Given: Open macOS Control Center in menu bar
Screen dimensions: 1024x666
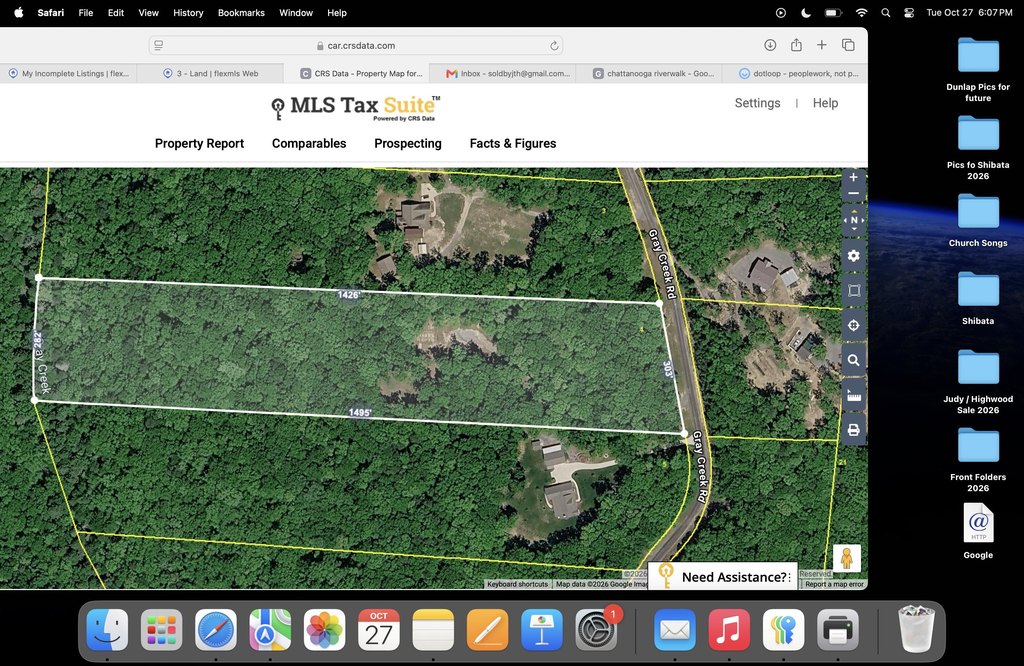Looking at the screenshot, I should 908,12.
